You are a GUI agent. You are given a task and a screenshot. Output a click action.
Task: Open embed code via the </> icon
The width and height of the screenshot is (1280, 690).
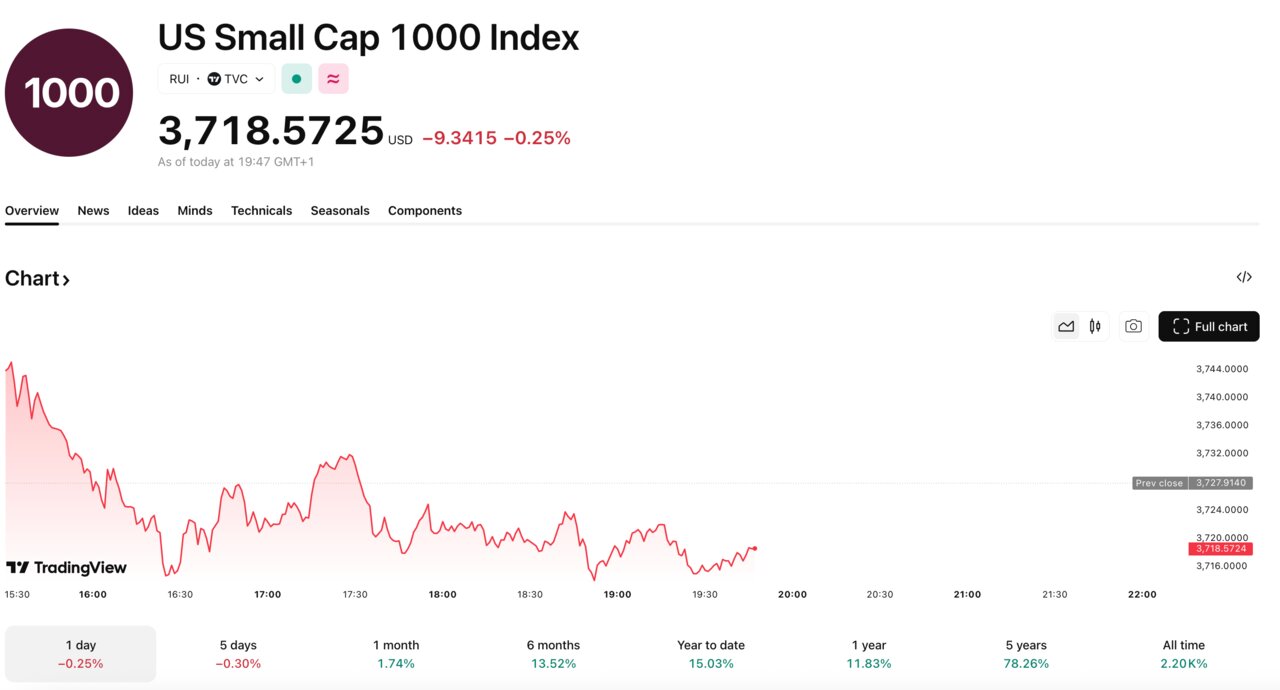point(1243,277)
